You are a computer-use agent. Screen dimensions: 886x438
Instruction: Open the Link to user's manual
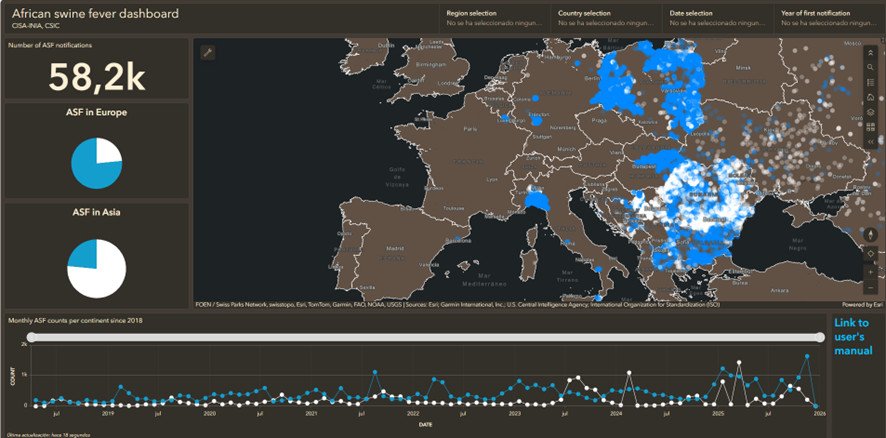pos(853,337)
